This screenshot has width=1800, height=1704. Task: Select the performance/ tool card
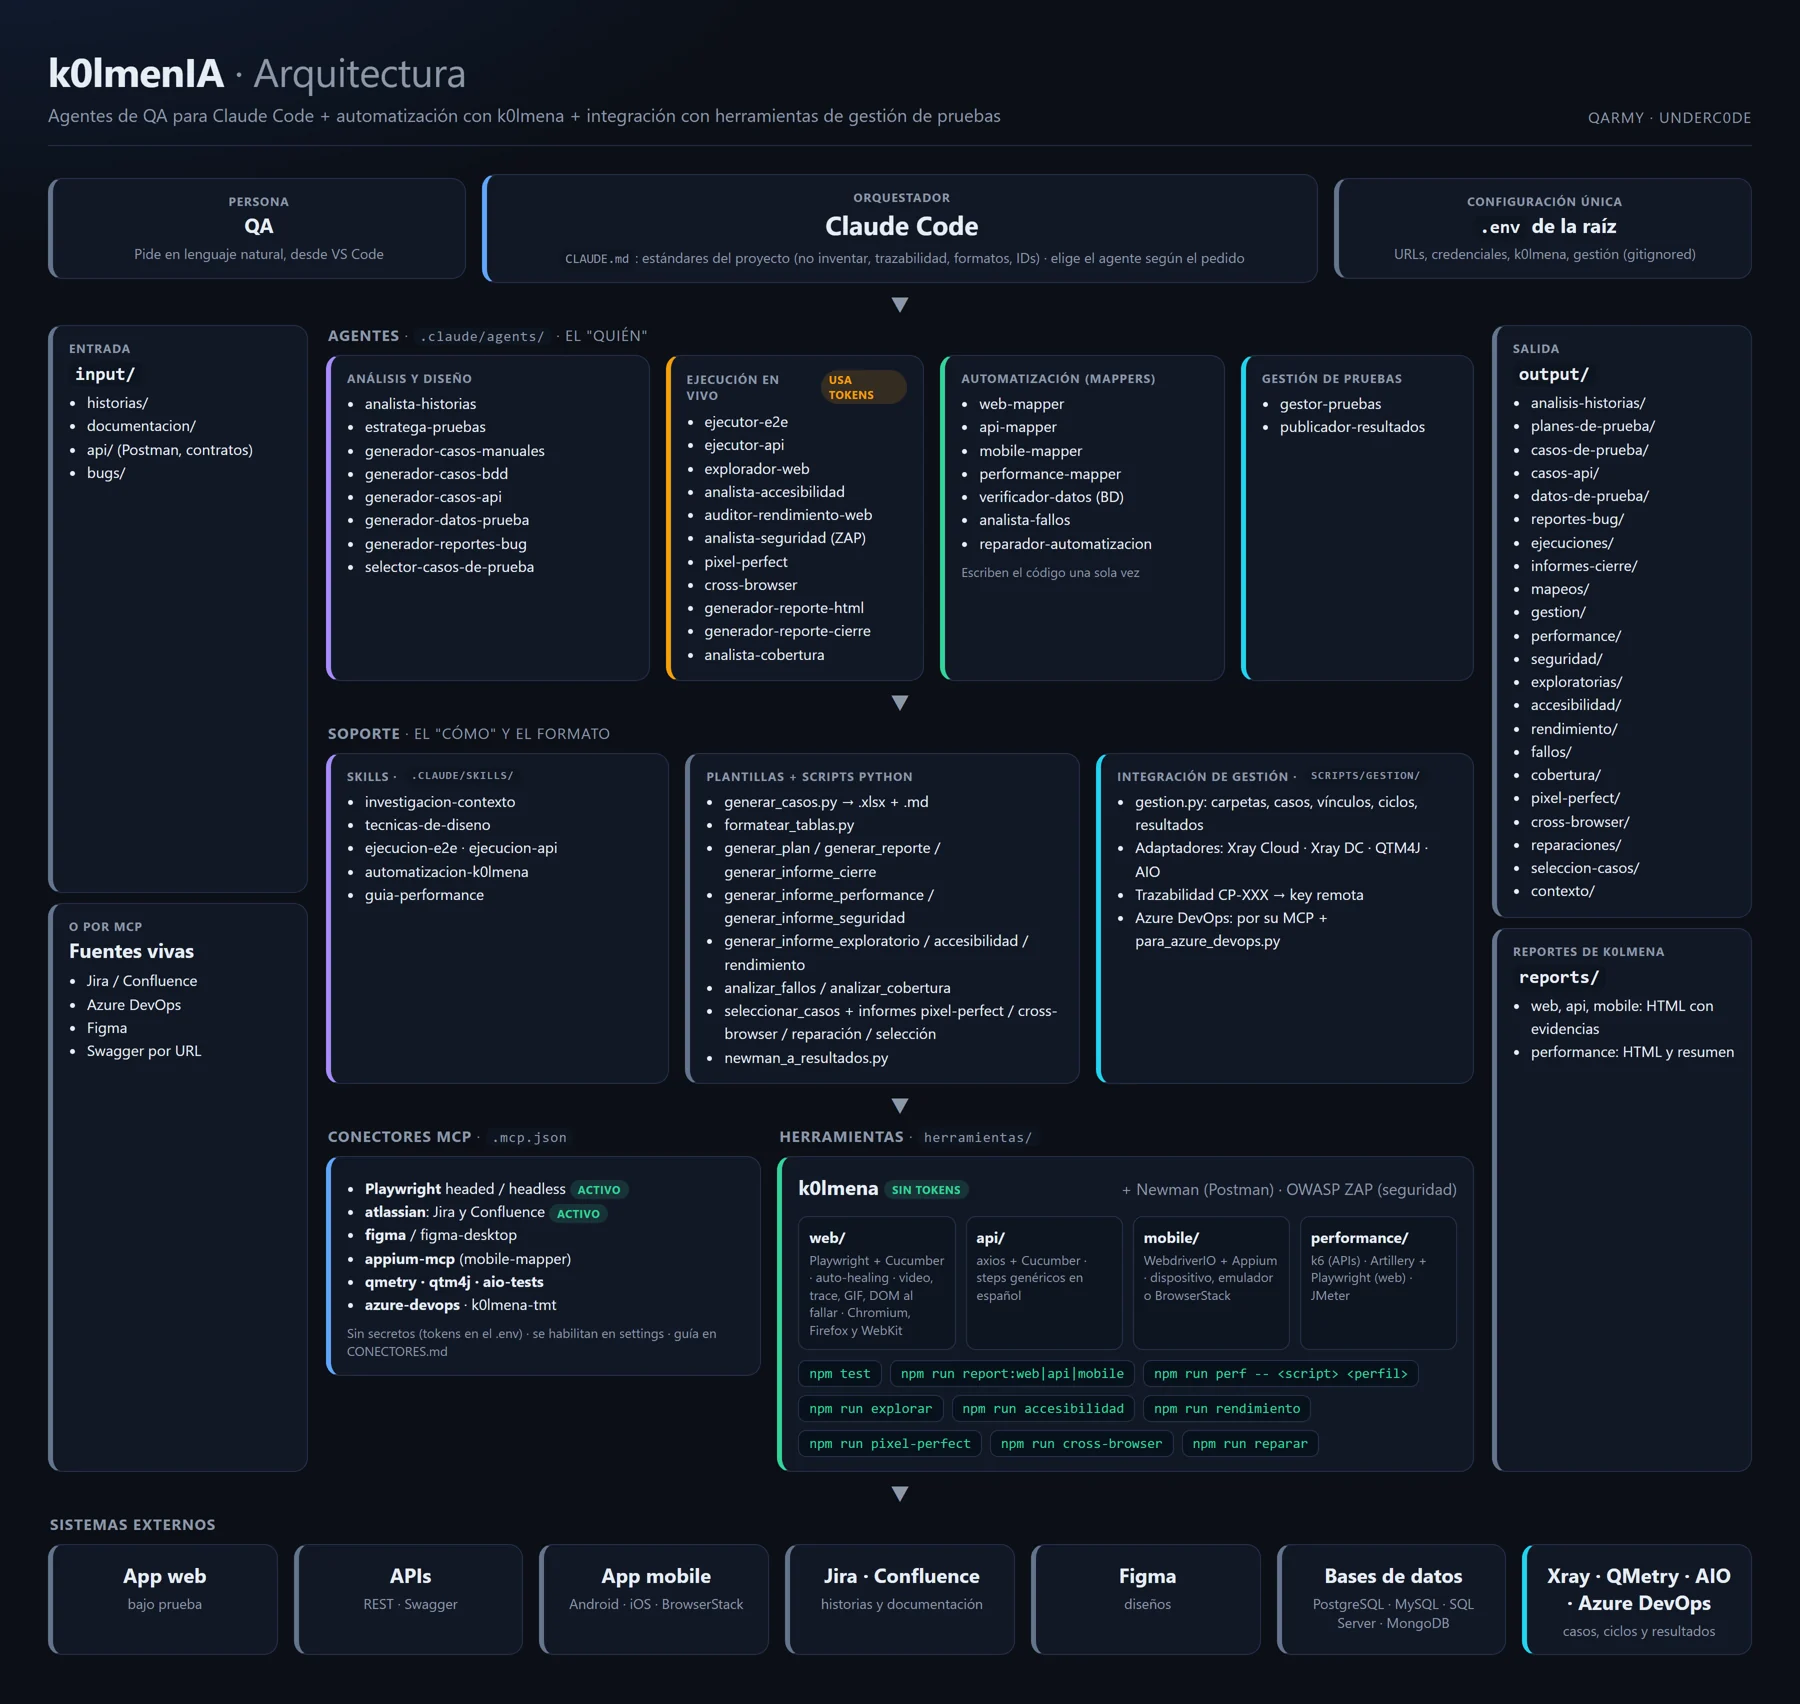[1378, 1283]
